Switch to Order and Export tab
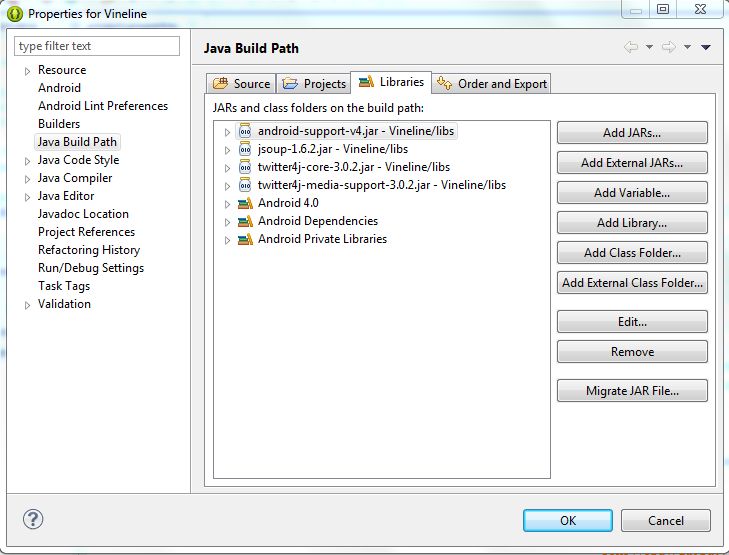This screenshot has width=729, height=555. point(492,84)
